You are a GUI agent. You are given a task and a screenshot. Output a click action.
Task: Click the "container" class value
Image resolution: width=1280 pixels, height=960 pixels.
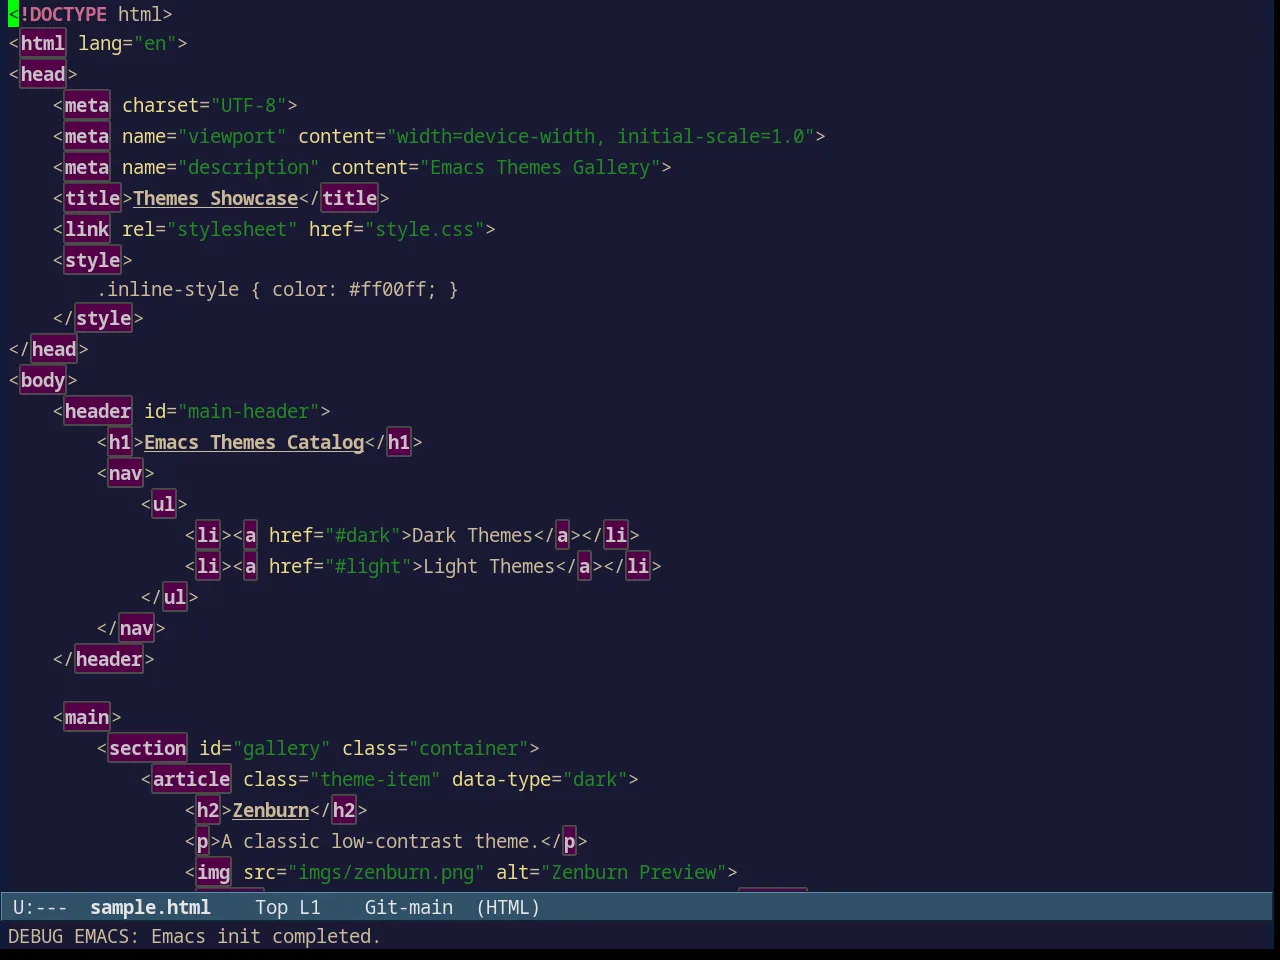point(469,748)
